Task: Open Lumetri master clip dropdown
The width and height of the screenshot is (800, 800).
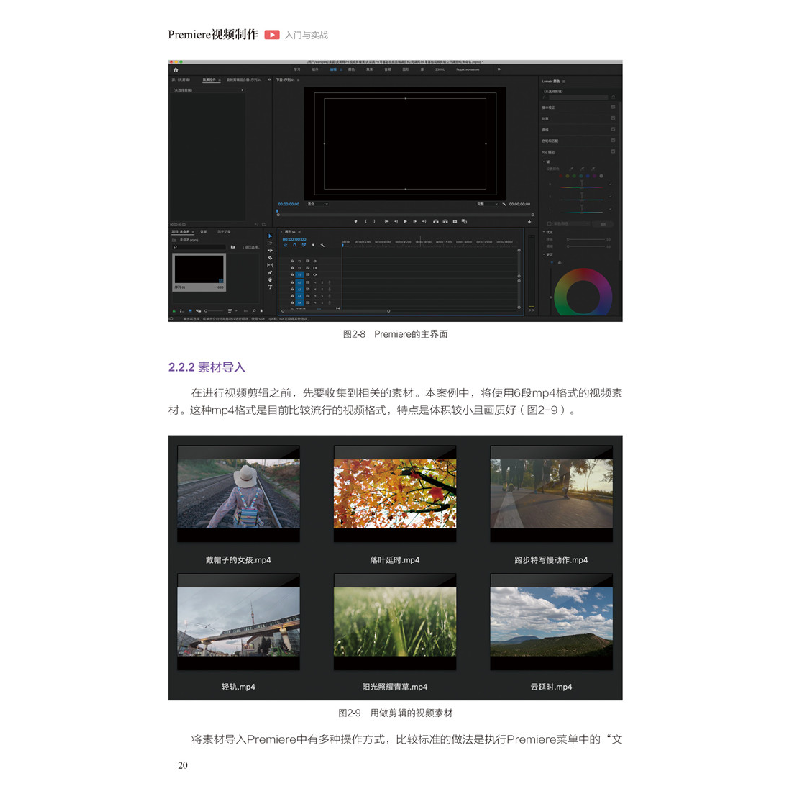Action: (x=579, y=97)
